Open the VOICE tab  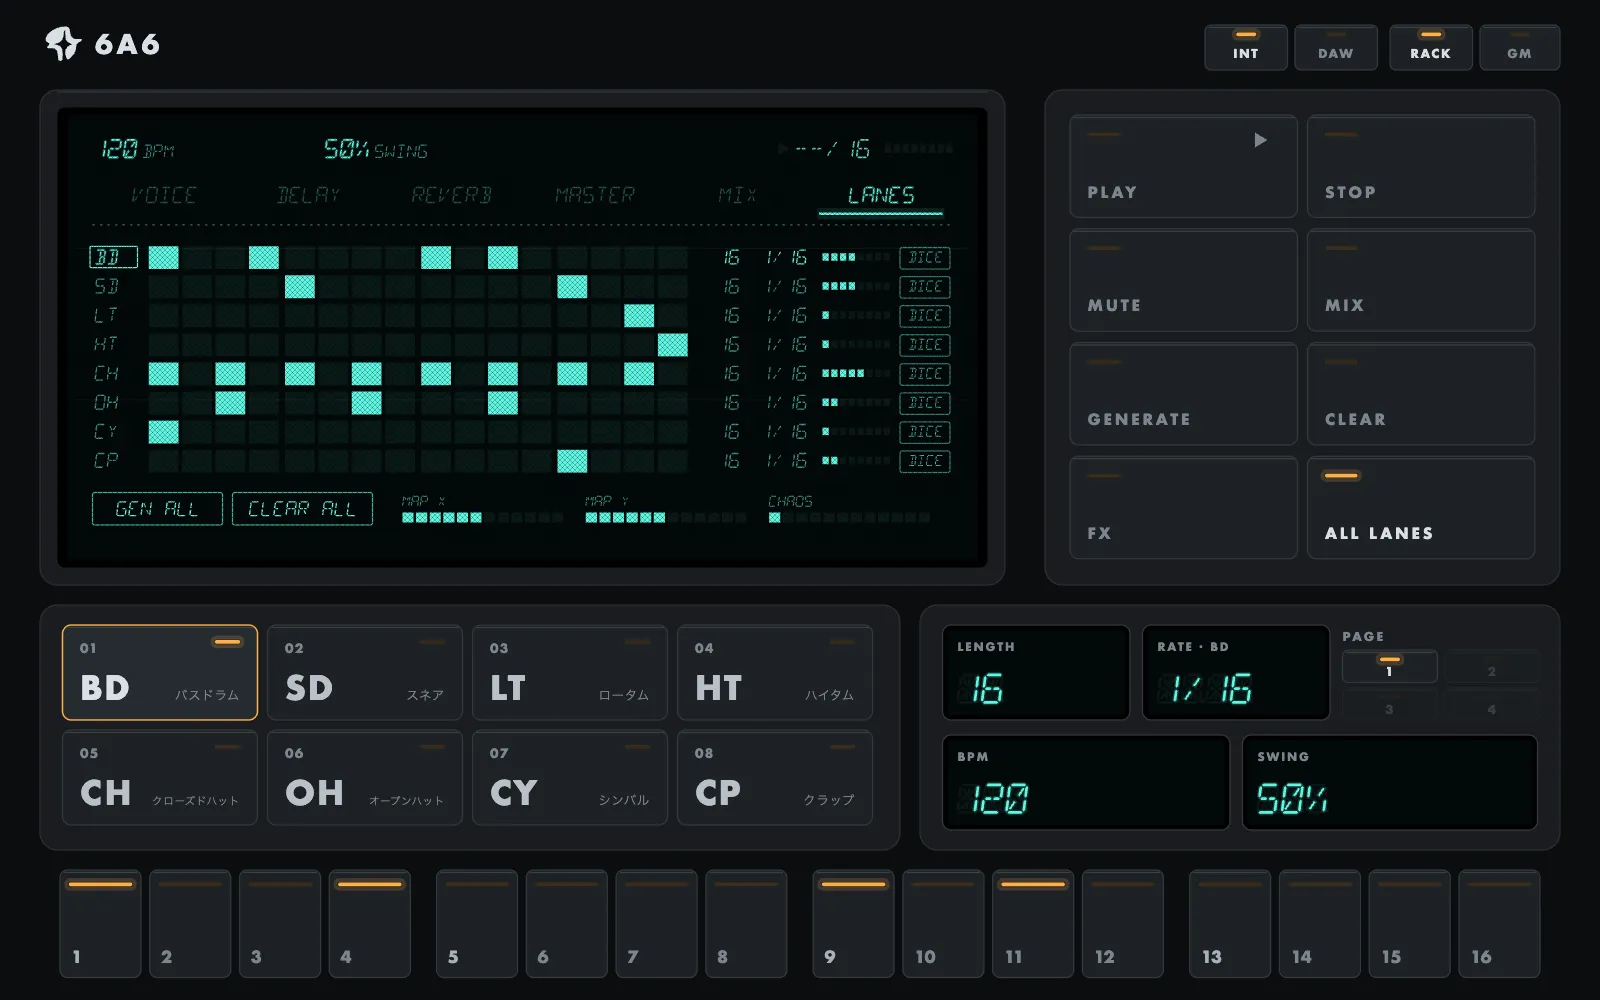pos(164,195)
